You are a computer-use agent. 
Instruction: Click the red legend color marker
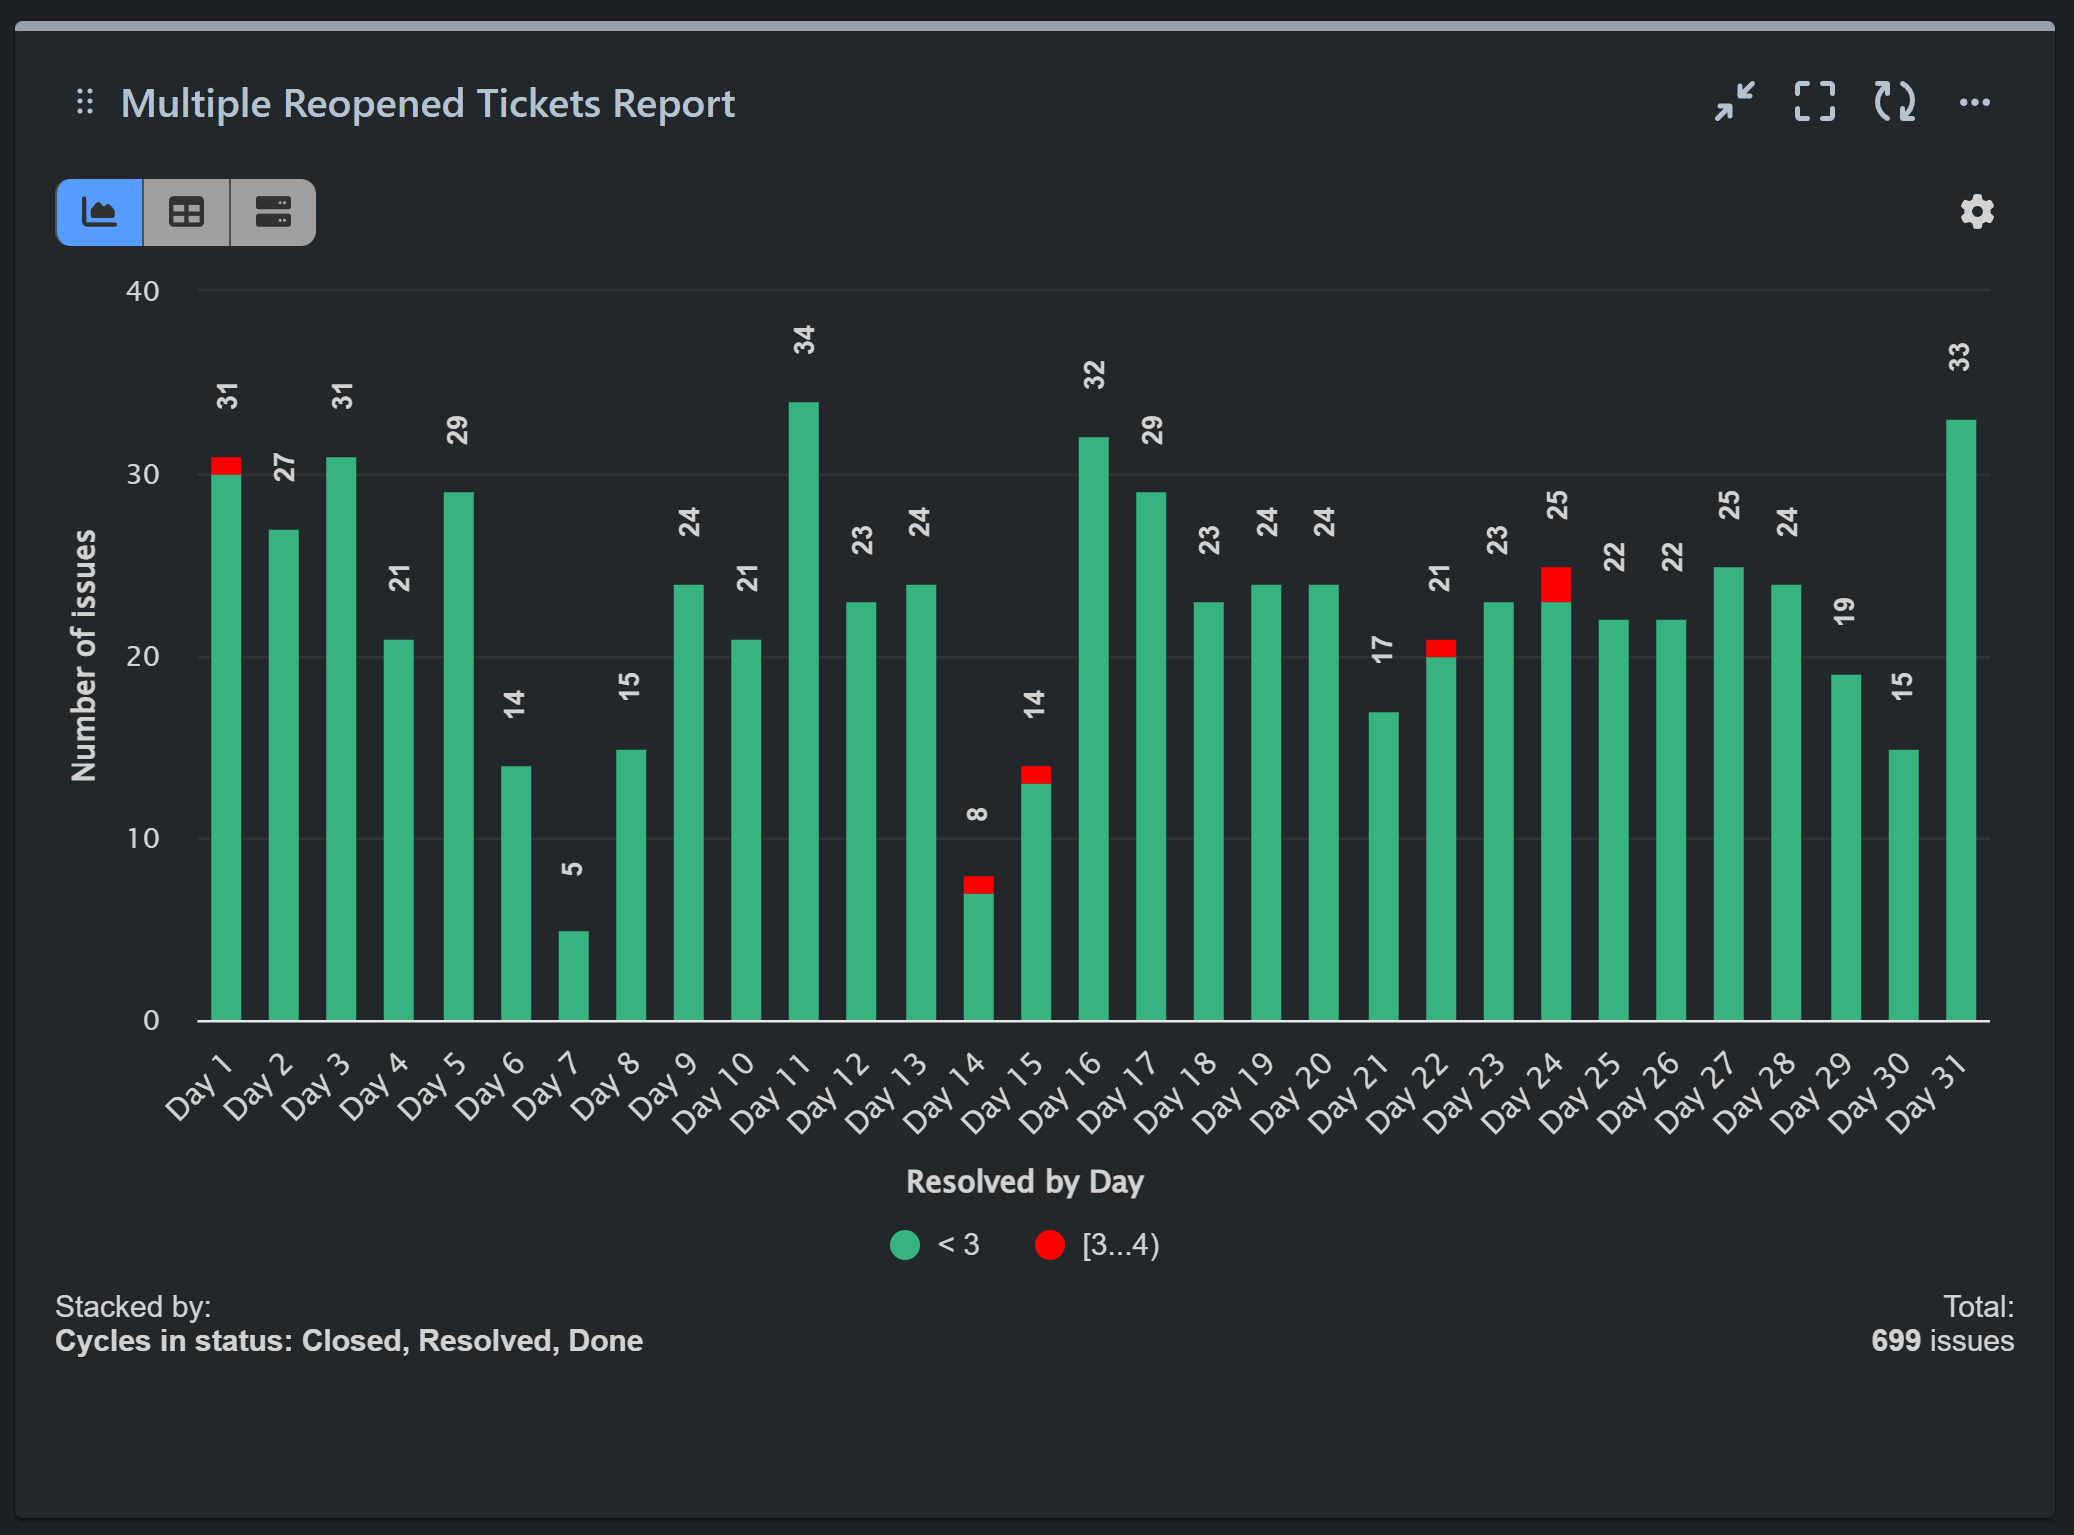coord(1049,1245)
